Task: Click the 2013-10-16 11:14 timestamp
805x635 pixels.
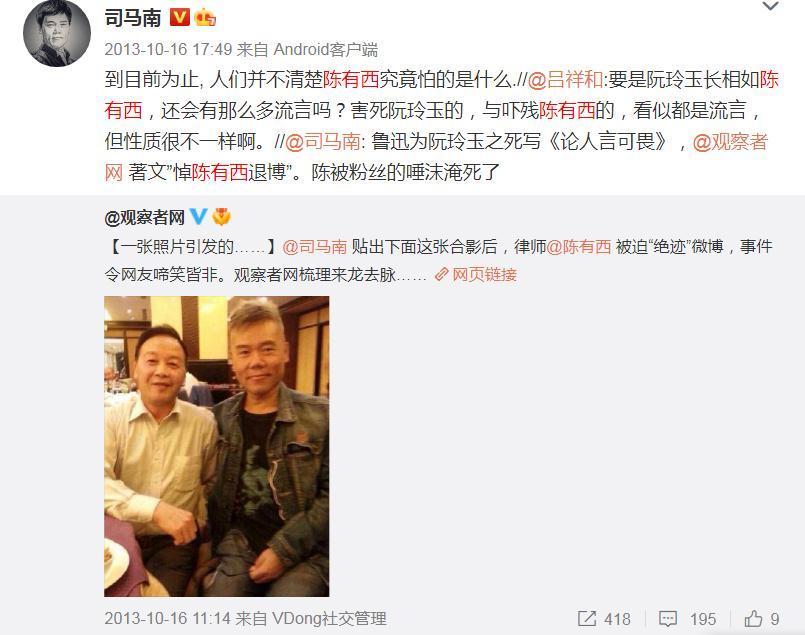Action: coord(167,619)
